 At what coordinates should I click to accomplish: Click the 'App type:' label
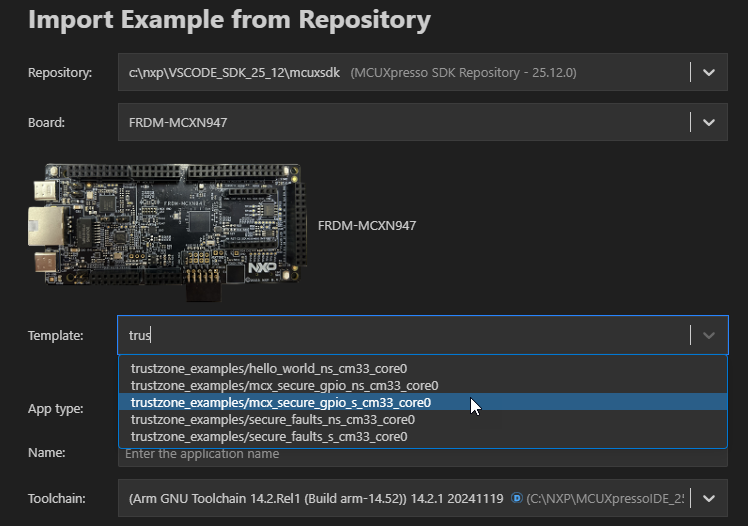coord(56,409)
